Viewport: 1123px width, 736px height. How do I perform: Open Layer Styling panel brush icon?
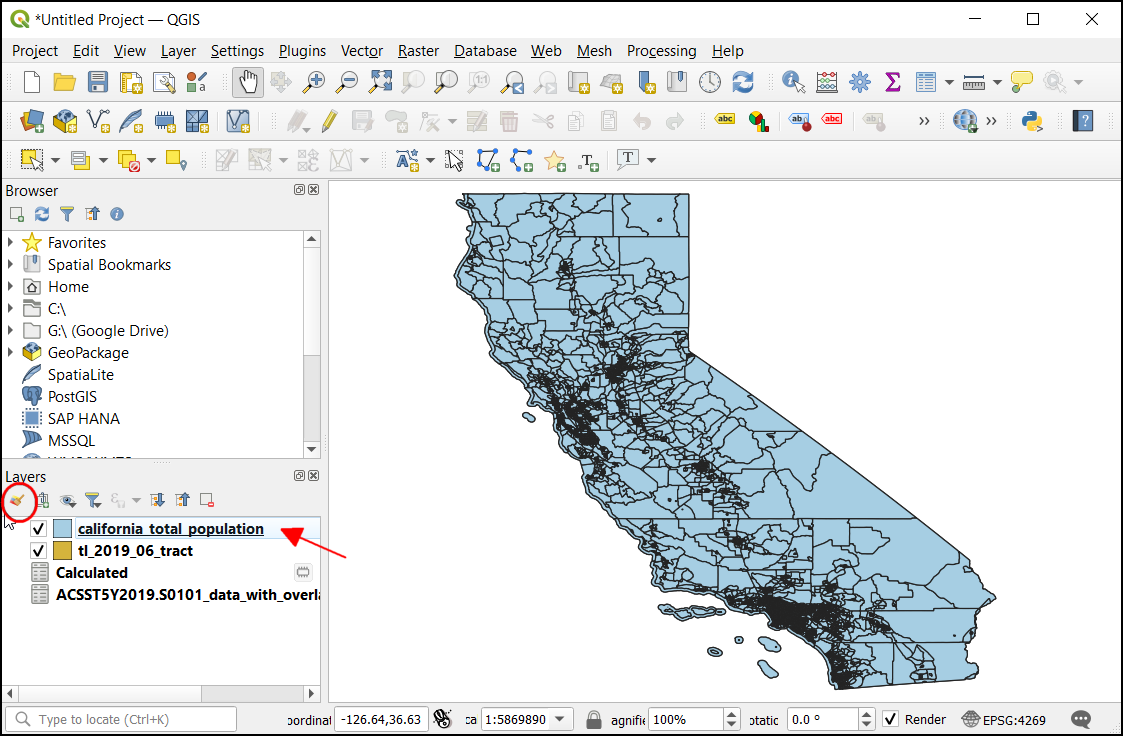click(x=17, y=500)
